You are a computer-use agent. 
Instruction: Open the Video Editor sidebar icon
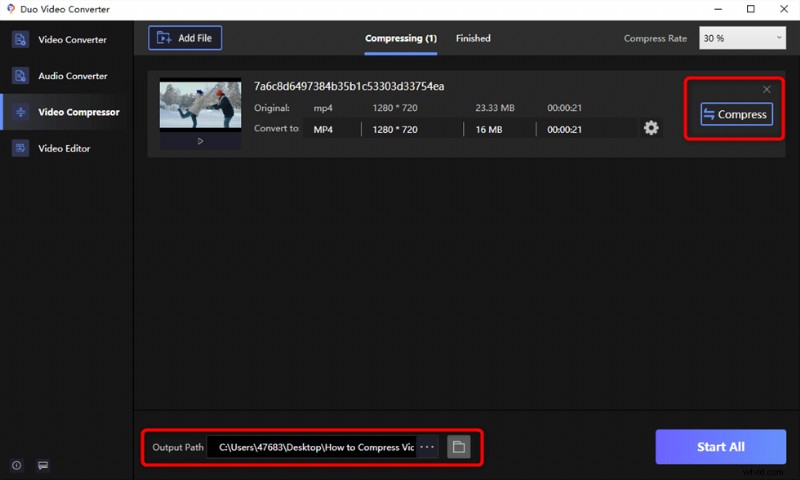tap(20, 148)
